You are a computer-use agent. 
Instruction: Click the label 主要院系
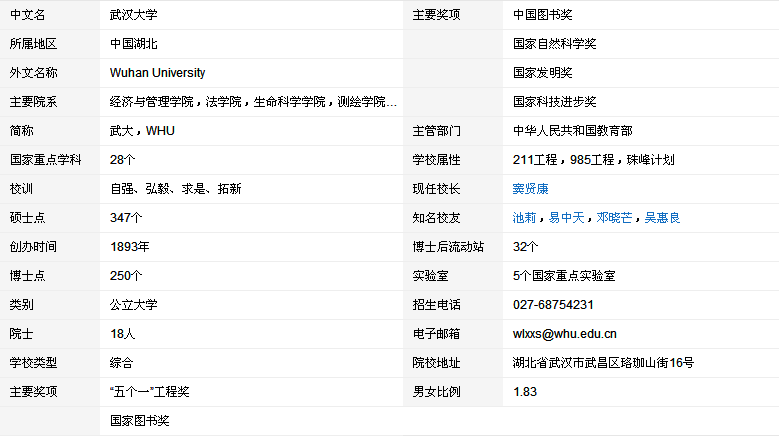point(33,102)
